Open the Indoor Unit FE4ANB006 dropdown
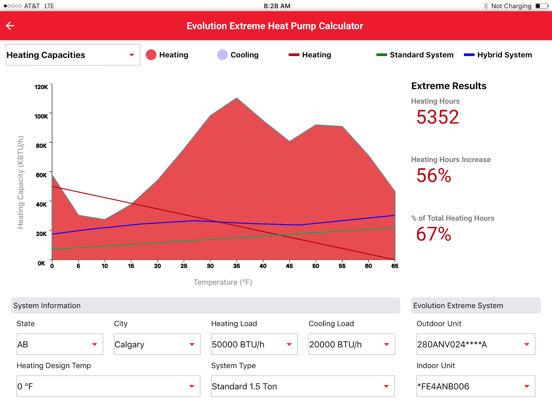The image size is (552, 414). click(476, 386)
